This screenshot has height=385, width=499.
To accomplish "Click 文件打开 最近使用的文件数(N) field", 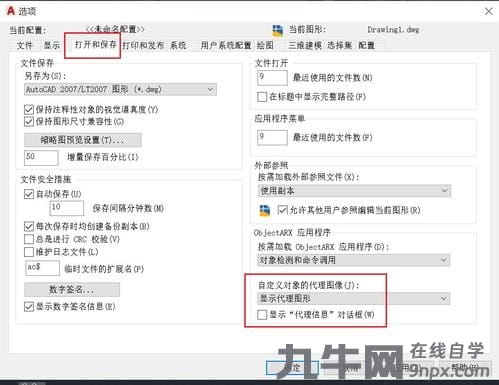I will 272,78.
